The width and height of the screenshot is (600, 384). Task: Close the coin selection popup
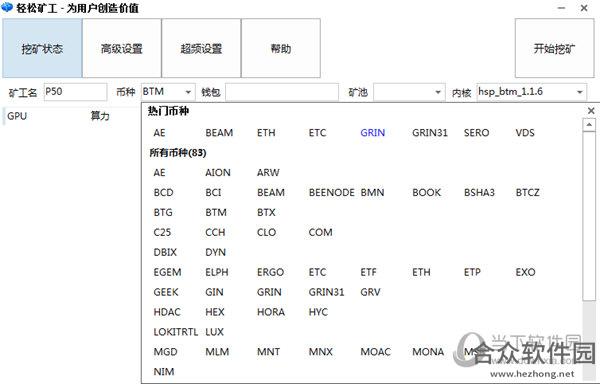pos(591,111)
